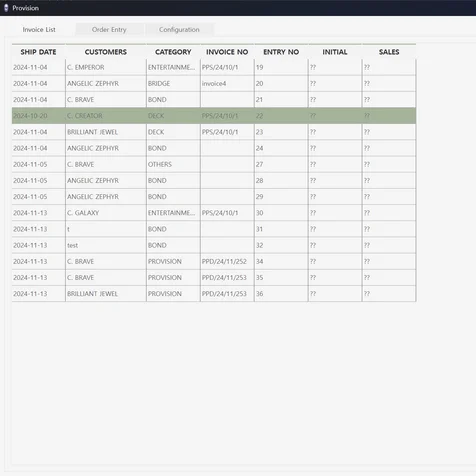Select the C. GALAXY entertainment row
Viewport: 476px width, 476px height.
214,213
